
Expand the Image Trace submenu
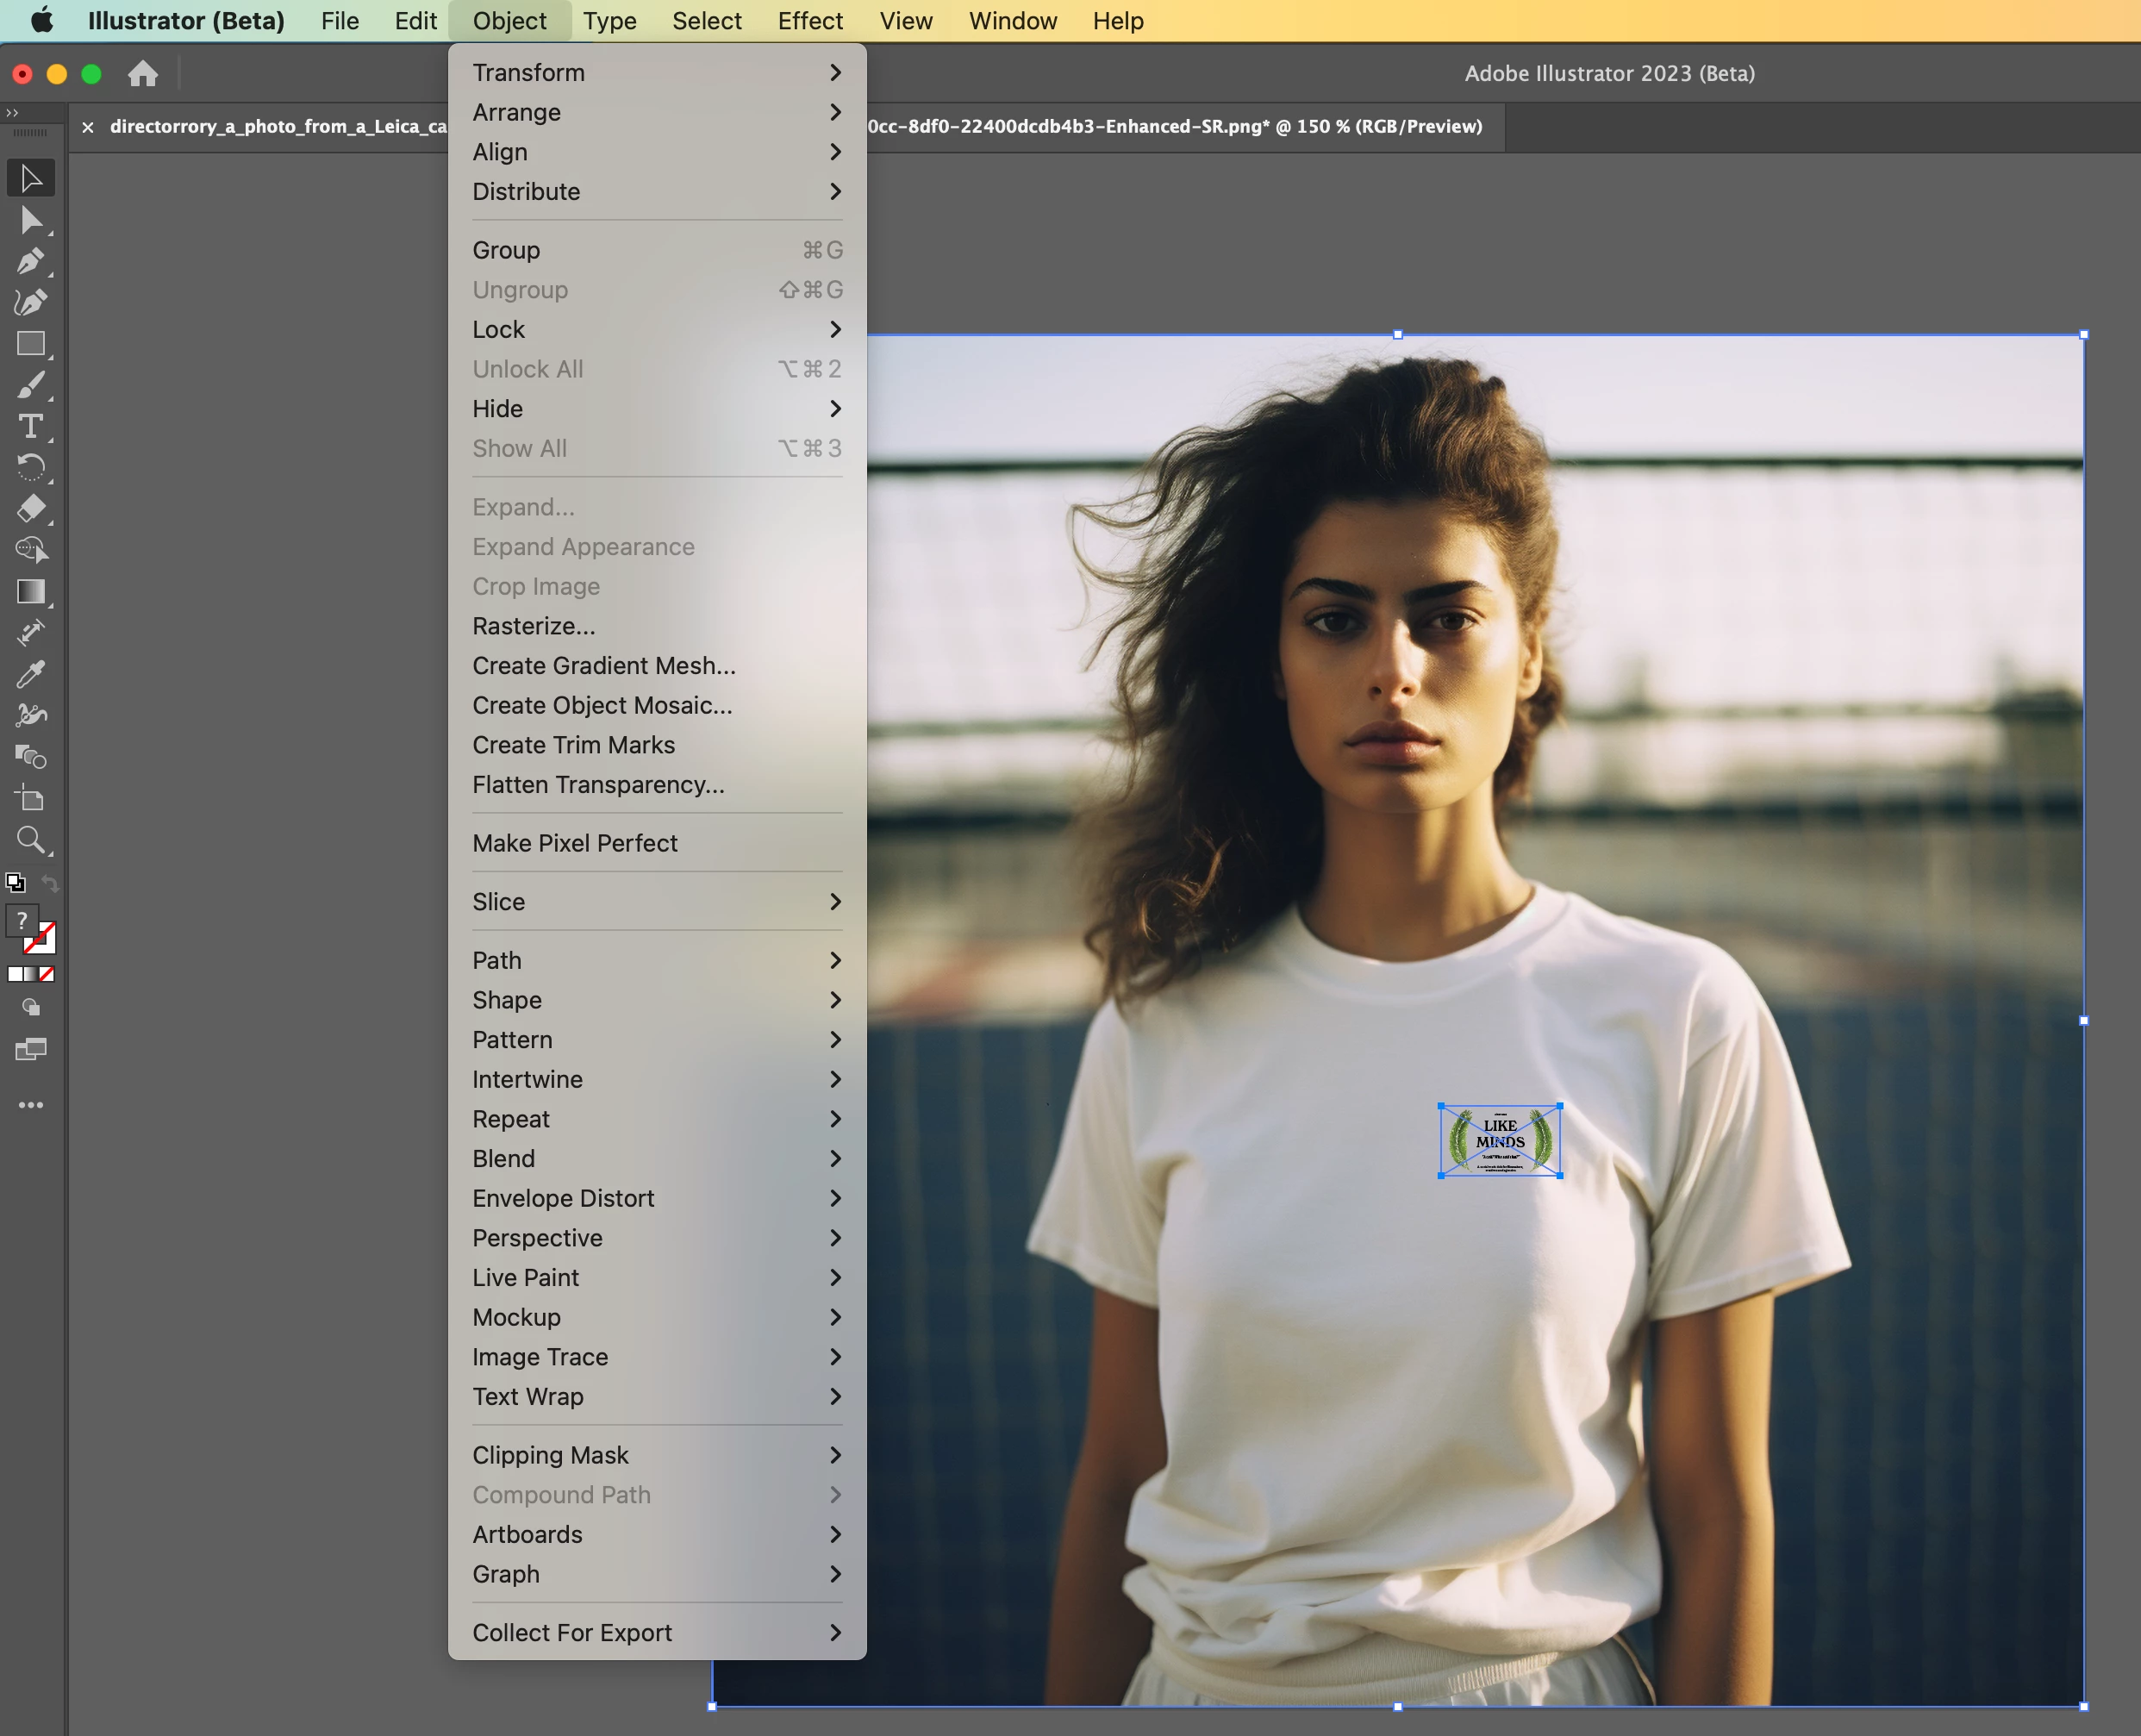[655, 1357]
